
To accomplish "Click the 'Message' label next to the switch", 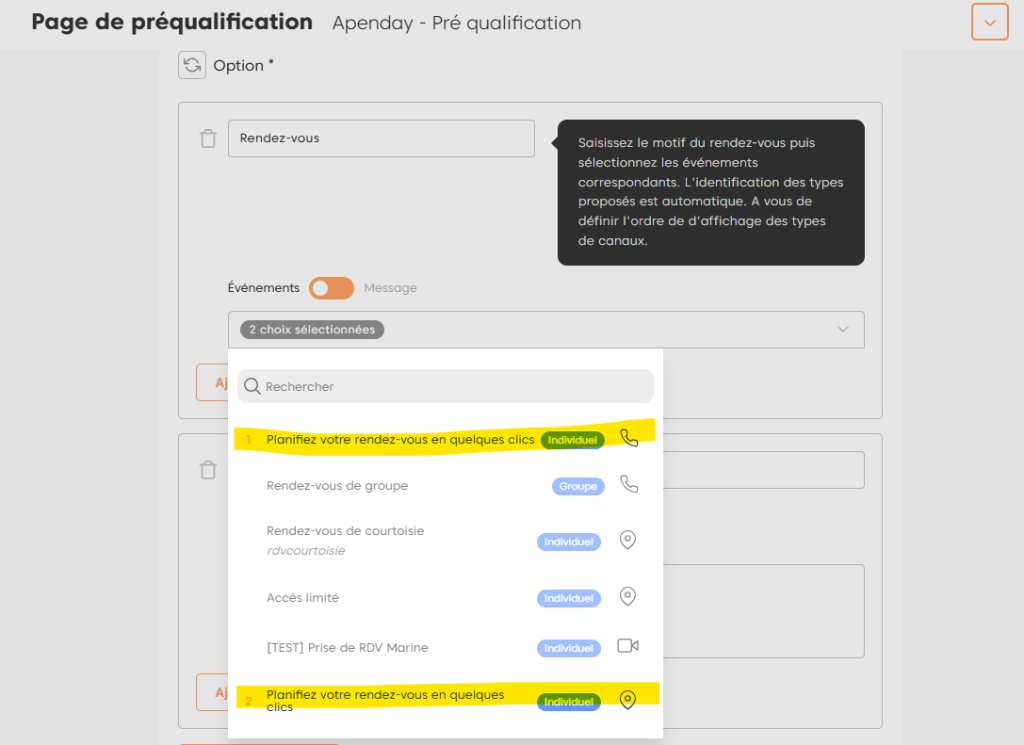I will coord(390,288).
